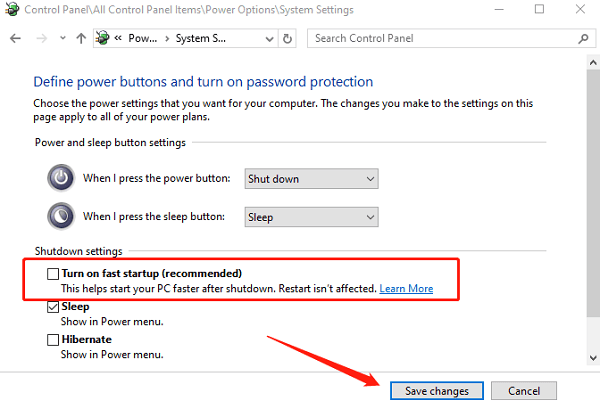
Task: Refresh the Control Panel page
Action: pos(288,38)
